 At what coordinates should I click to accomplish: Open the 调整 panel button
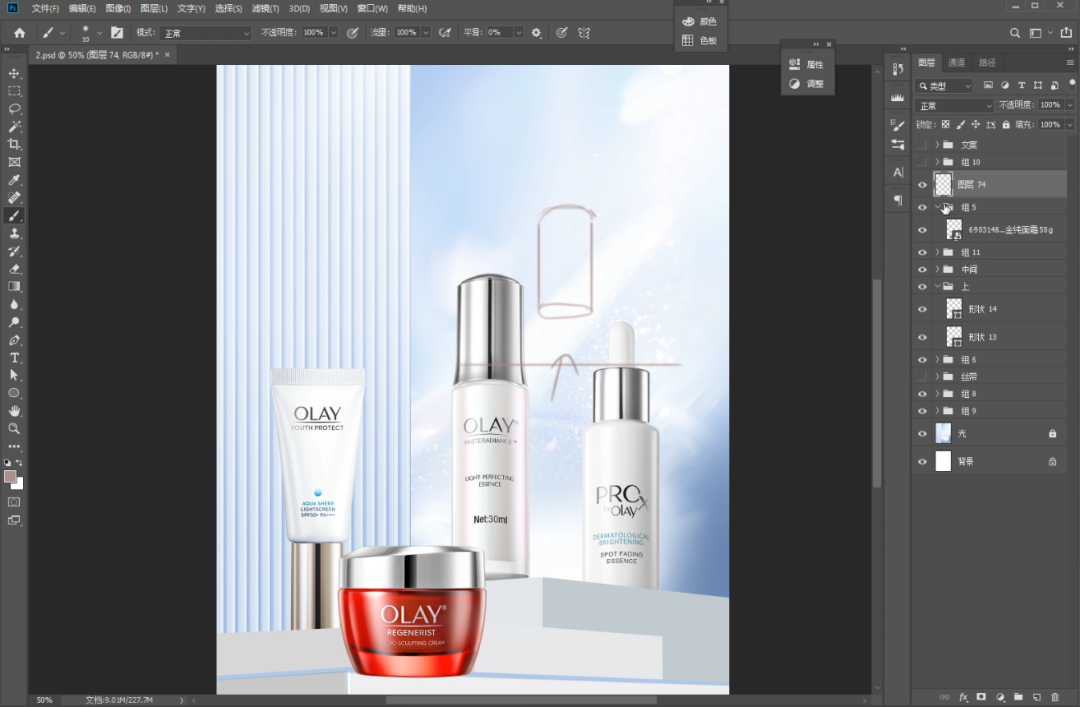coord(807,83)
